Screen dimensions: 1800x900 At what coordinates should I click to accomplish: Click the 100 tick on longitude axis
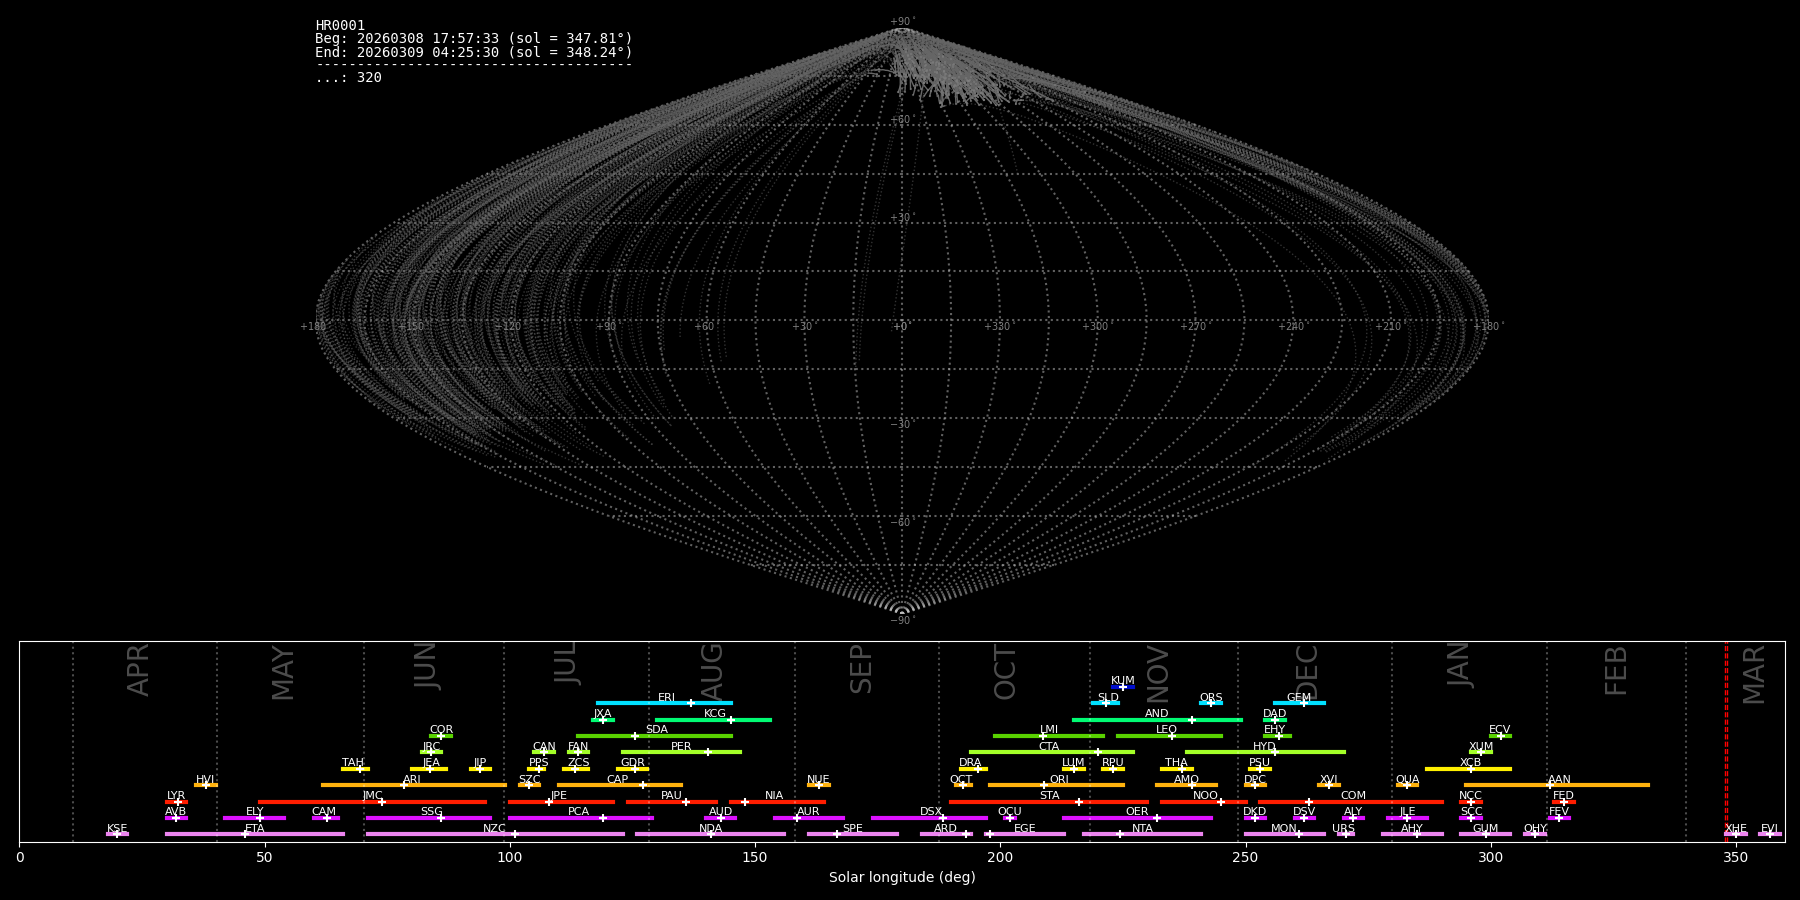tap(510, 857)
